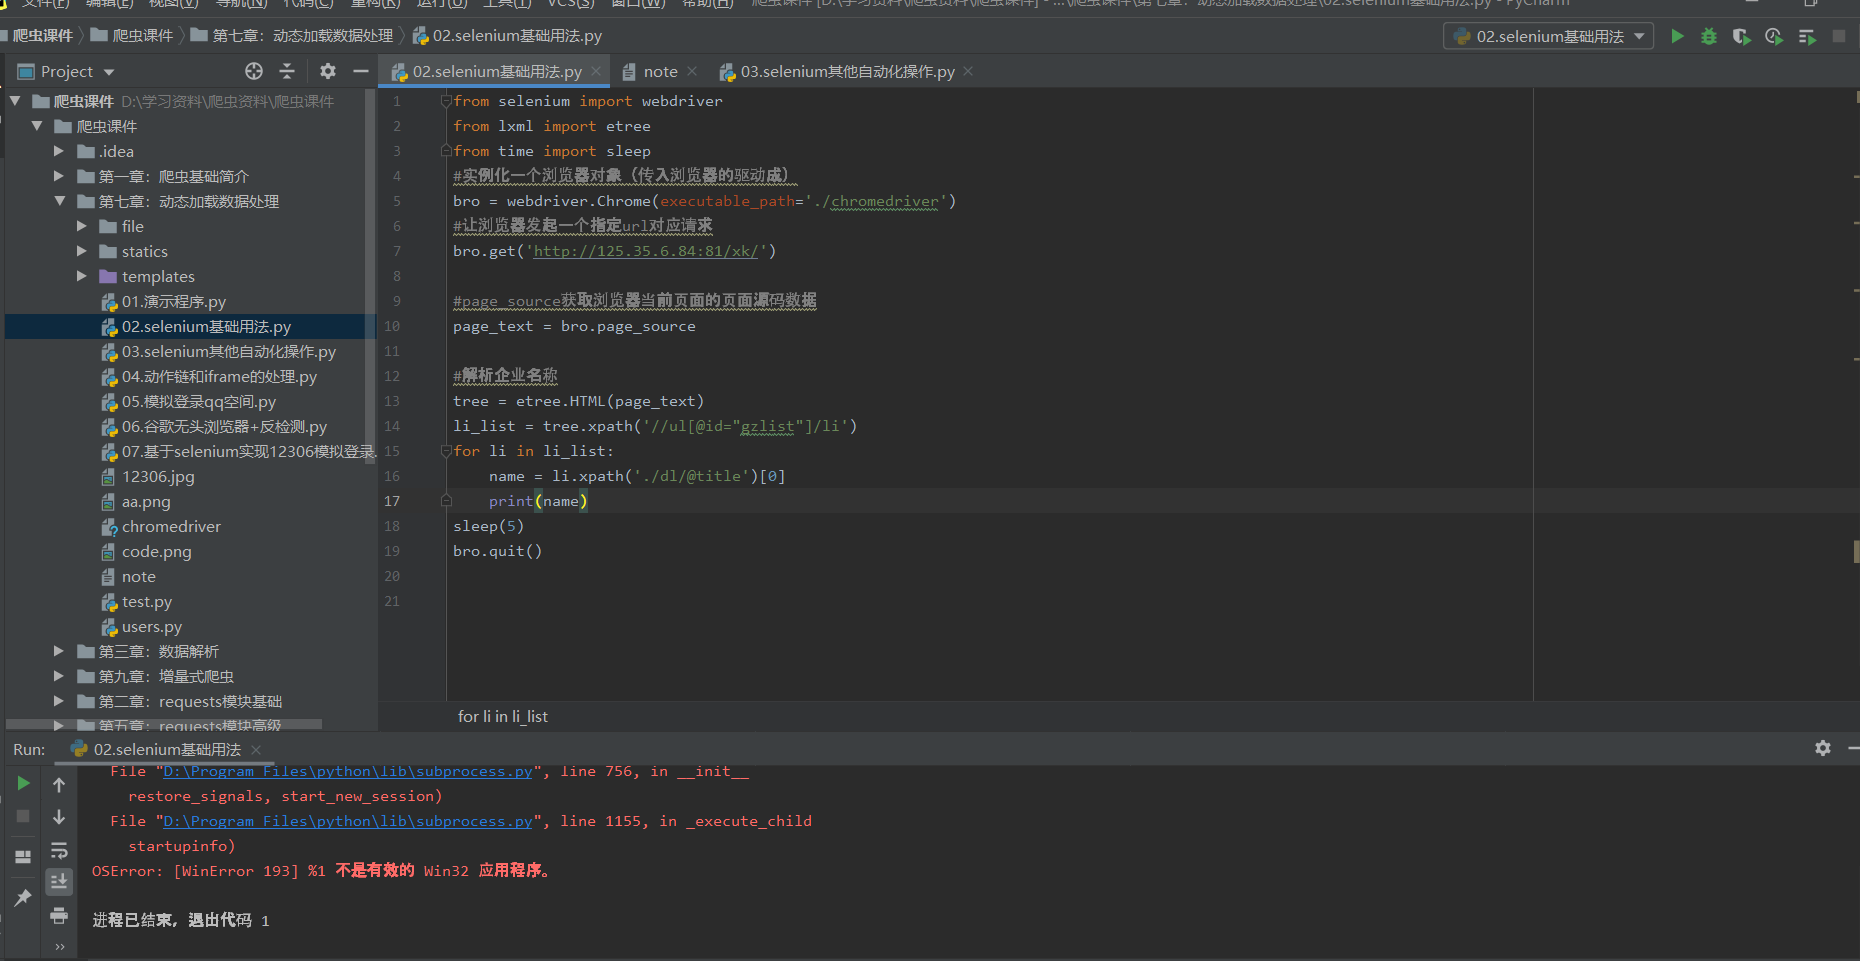The width and height of the screenshot is (1860, 961).
Task: Pin the Run tab
Action: (23, 897)
